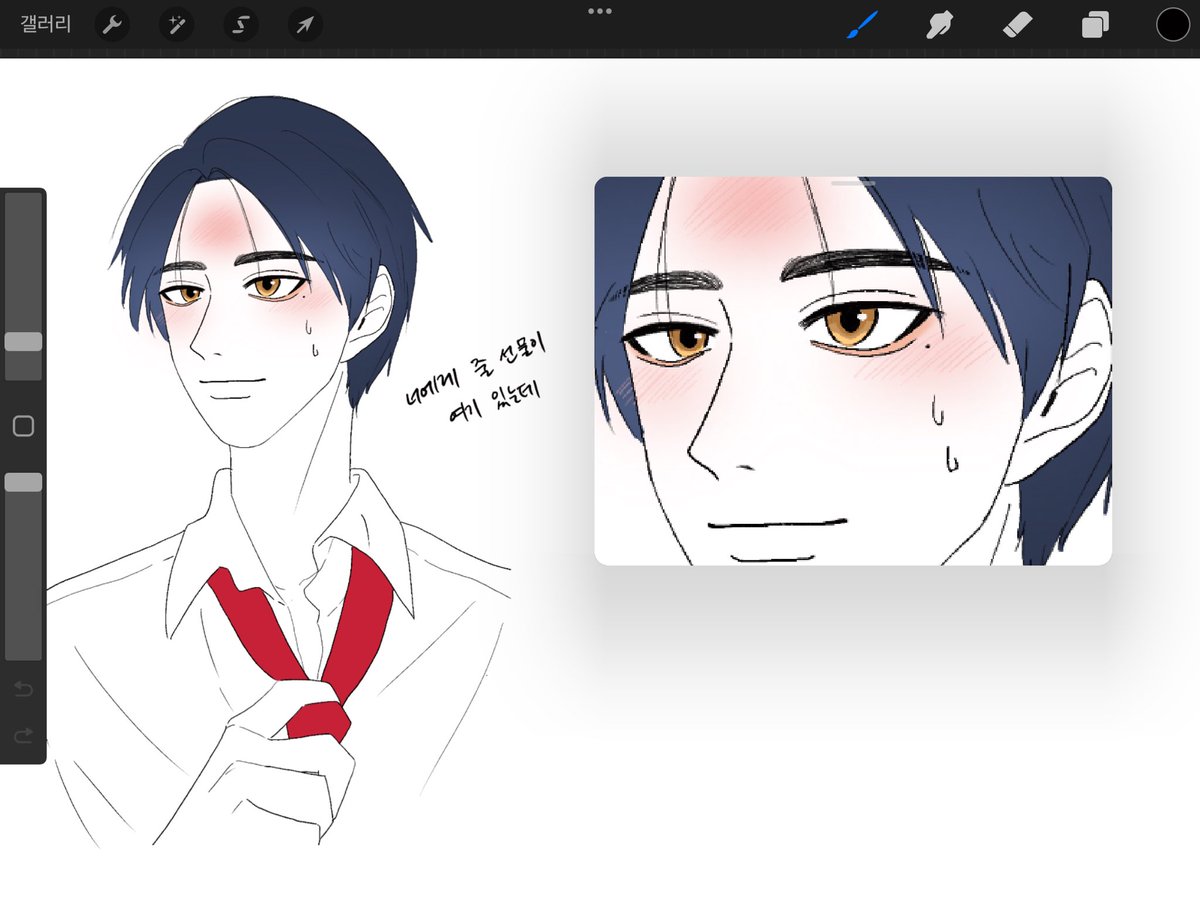Select the Brush tool

tap(862, 25)
